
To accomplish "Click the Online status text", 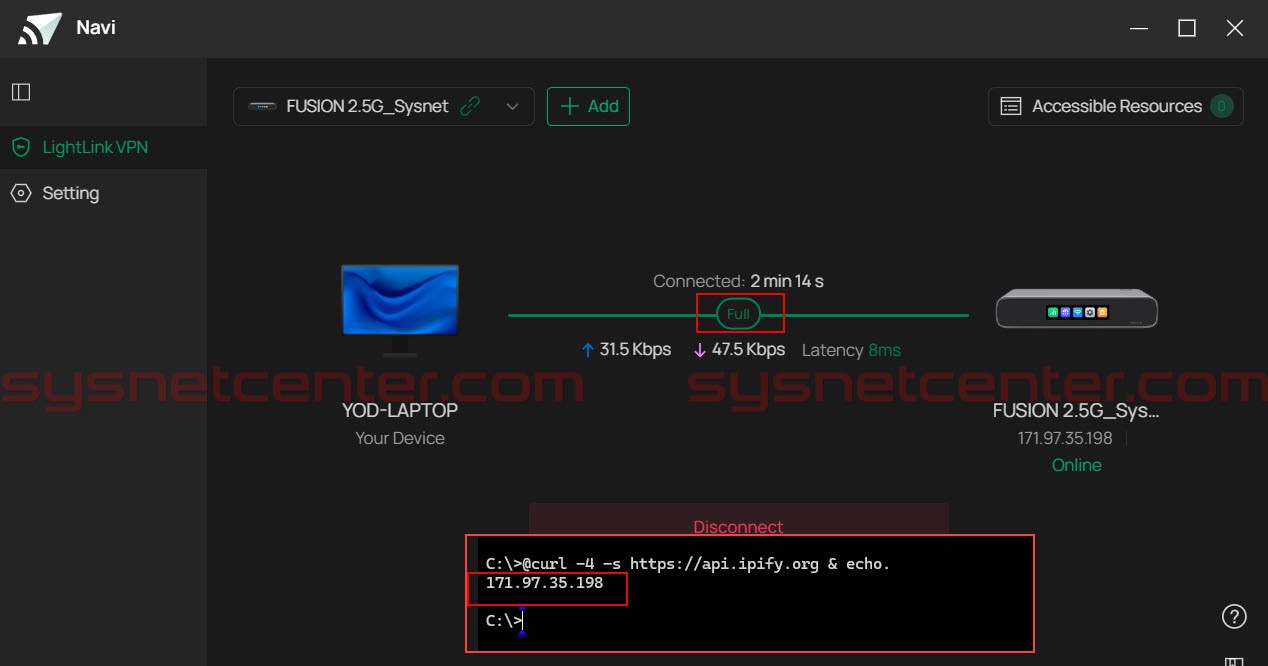I will pos(1077,465).
